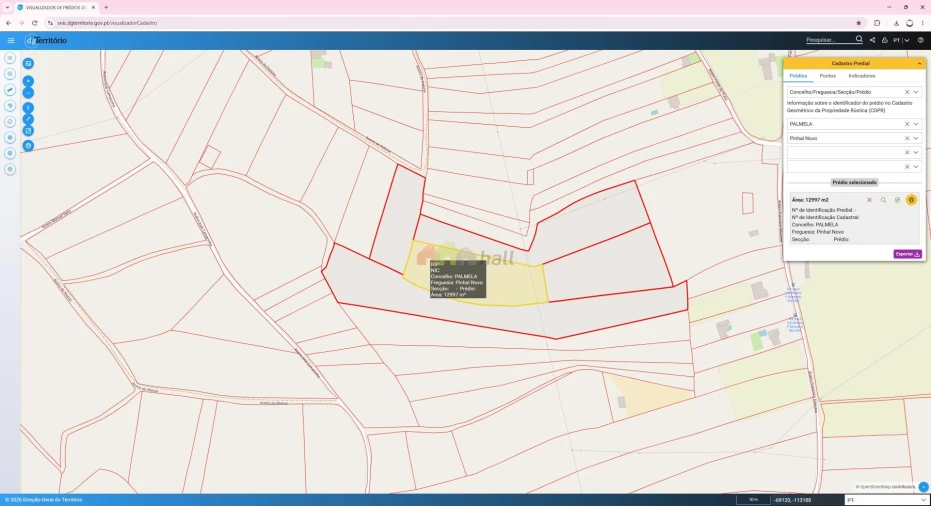Image resolution: width=931 pixels, height=506 pixels.
Task: Open browser extensions icon
Action: [877, 23]
